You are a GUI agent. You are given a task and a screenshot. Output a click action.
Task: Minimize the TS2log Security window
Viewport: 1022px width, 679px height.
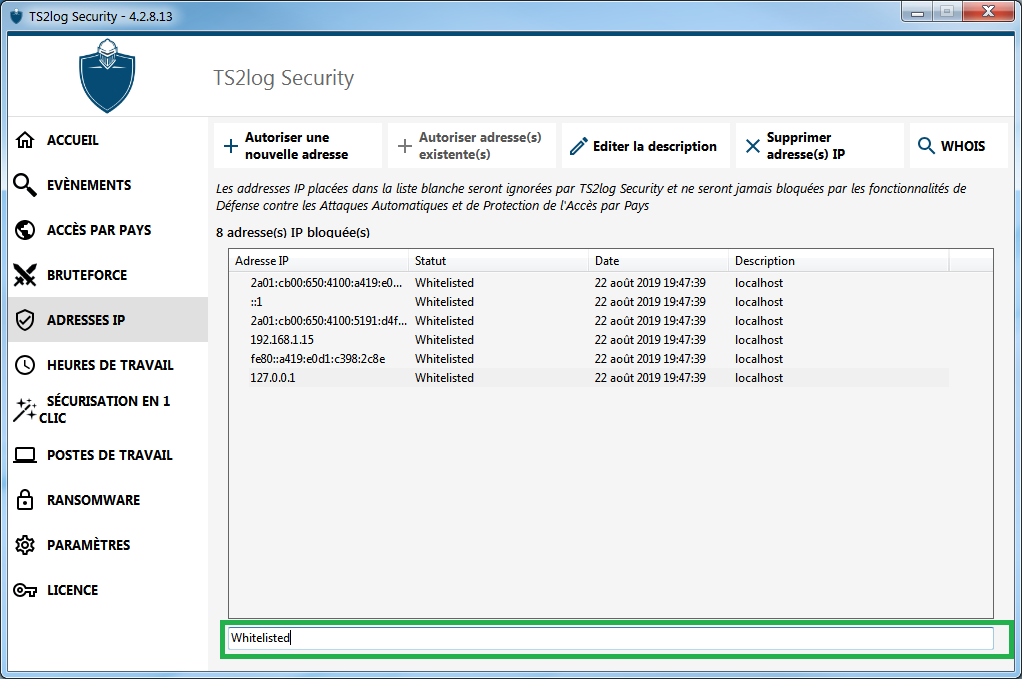917,12
